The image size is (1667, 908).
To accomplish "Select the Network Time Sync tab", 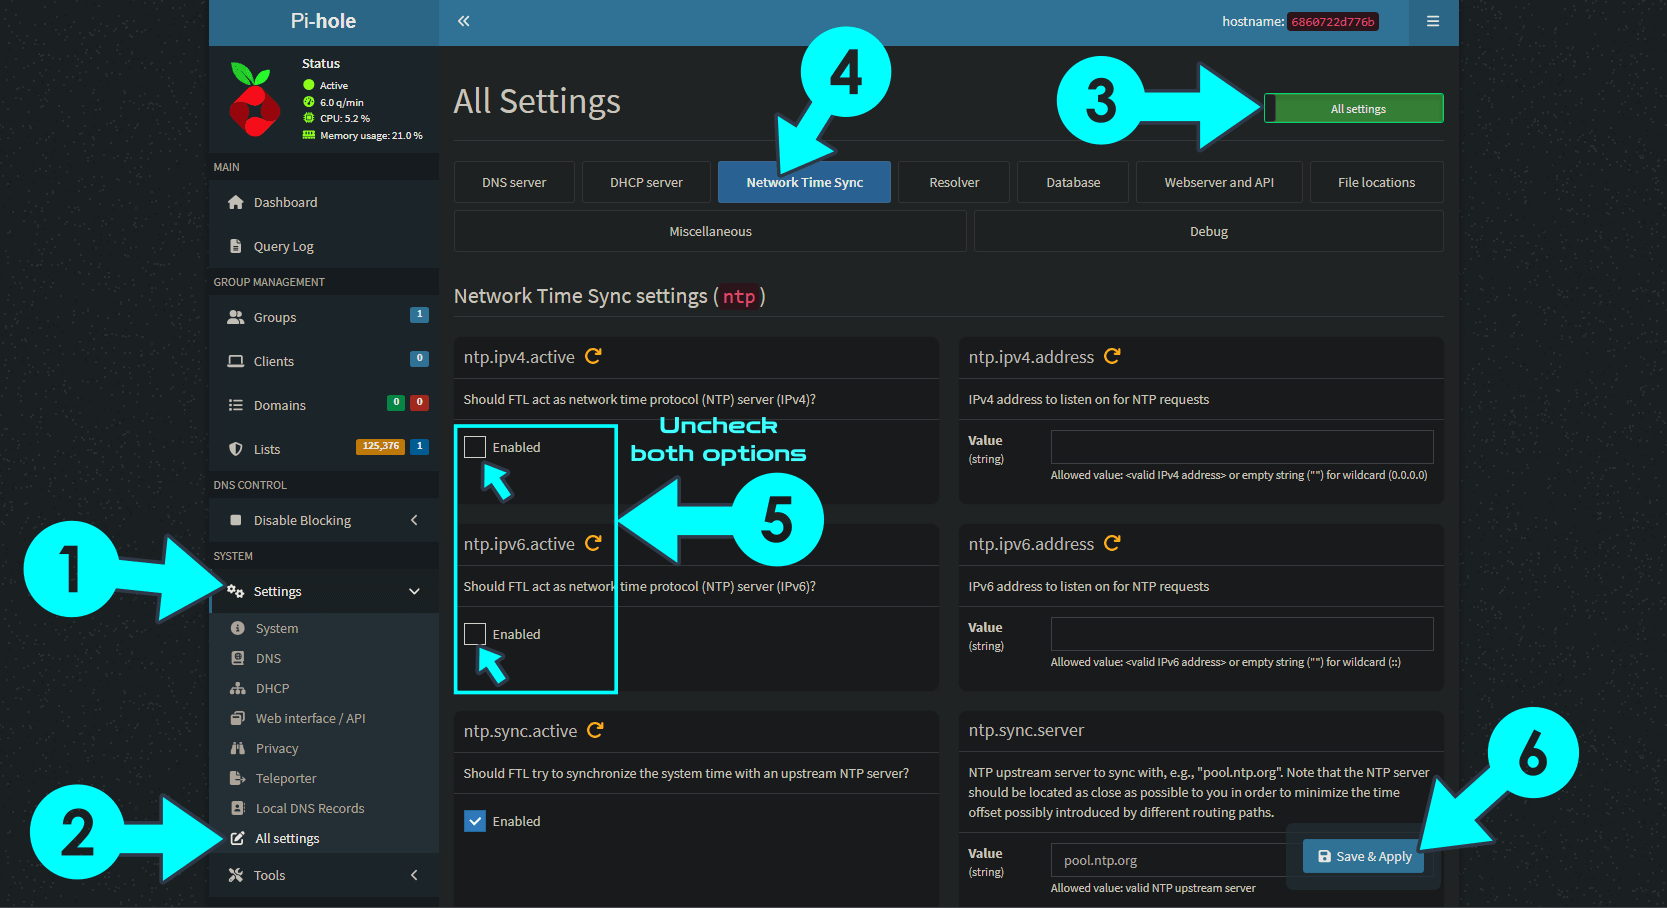I will [x=804, y=182].
